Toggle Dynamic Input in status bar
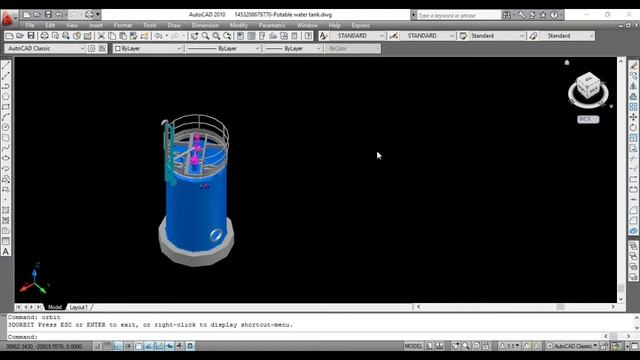The height and width of the screenshot is (360, 640). 169,346
